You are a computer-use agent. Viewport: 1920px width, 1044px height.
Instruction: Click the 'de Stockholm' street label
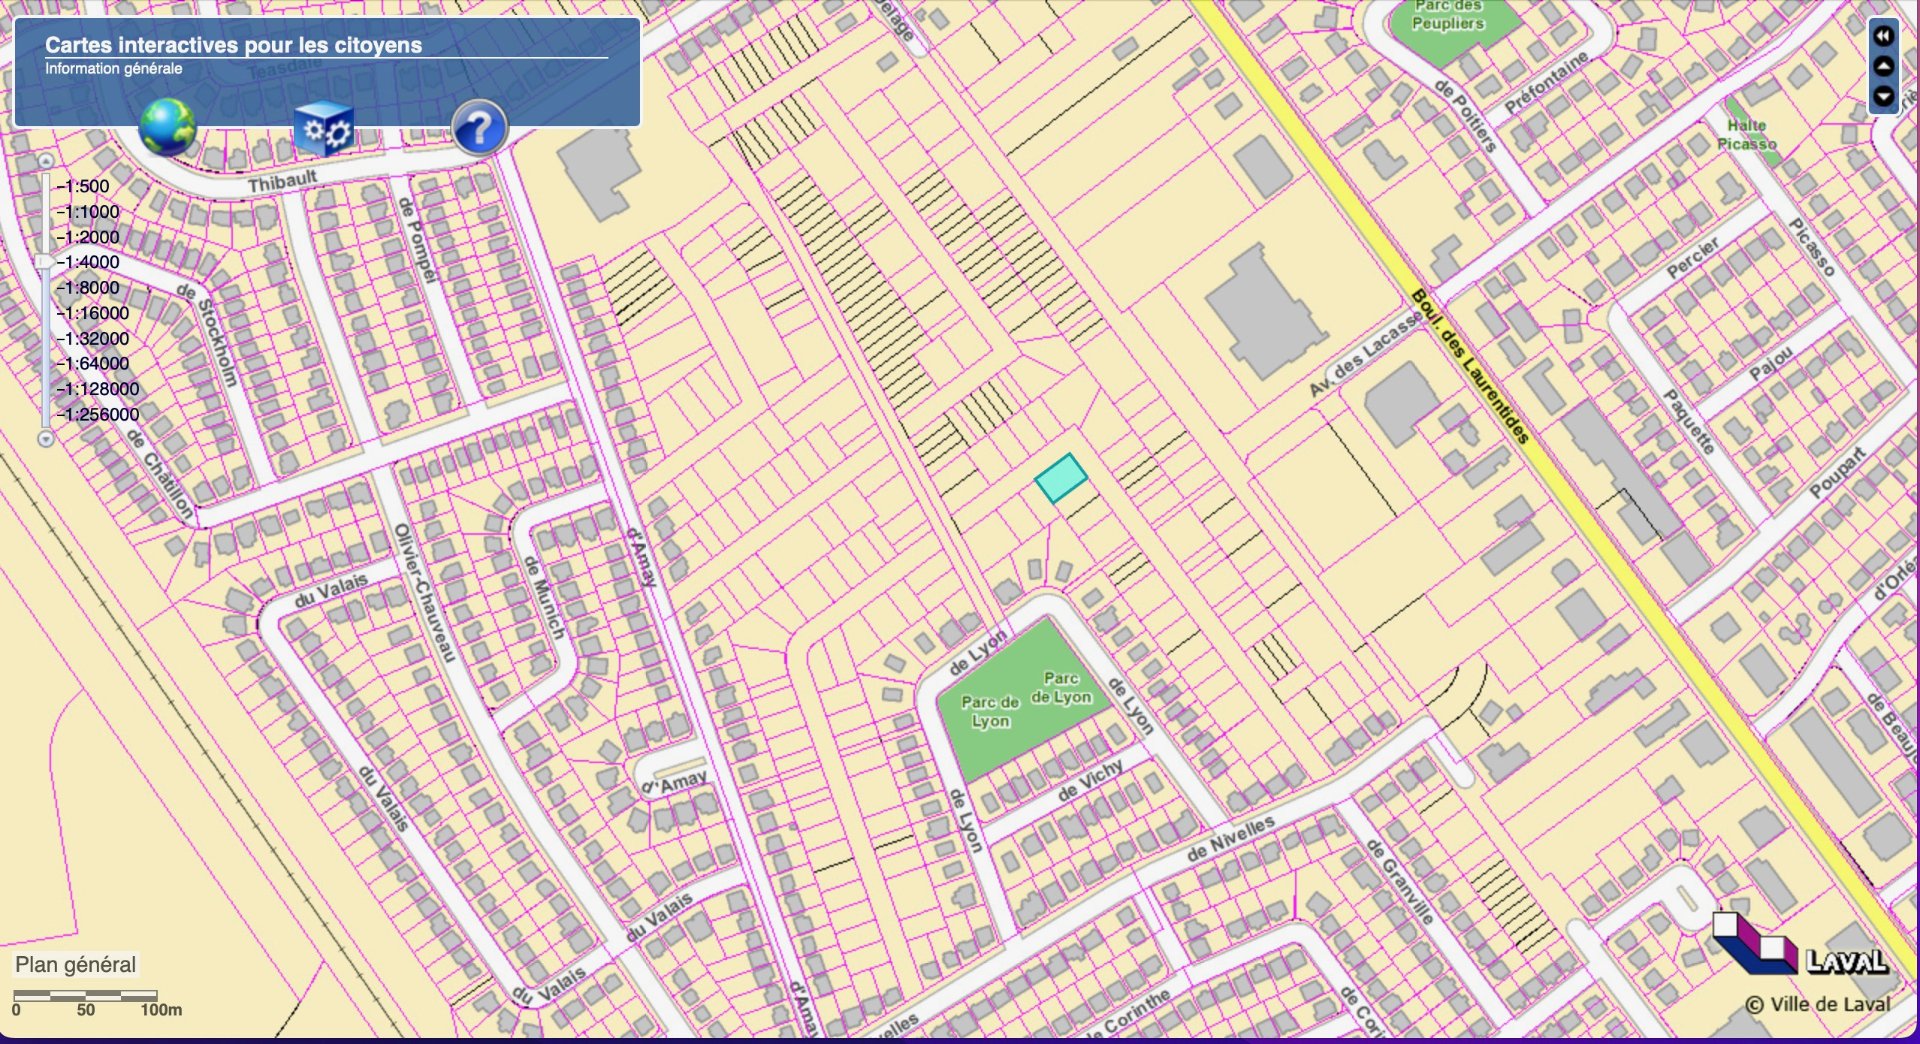click(208, 334)
